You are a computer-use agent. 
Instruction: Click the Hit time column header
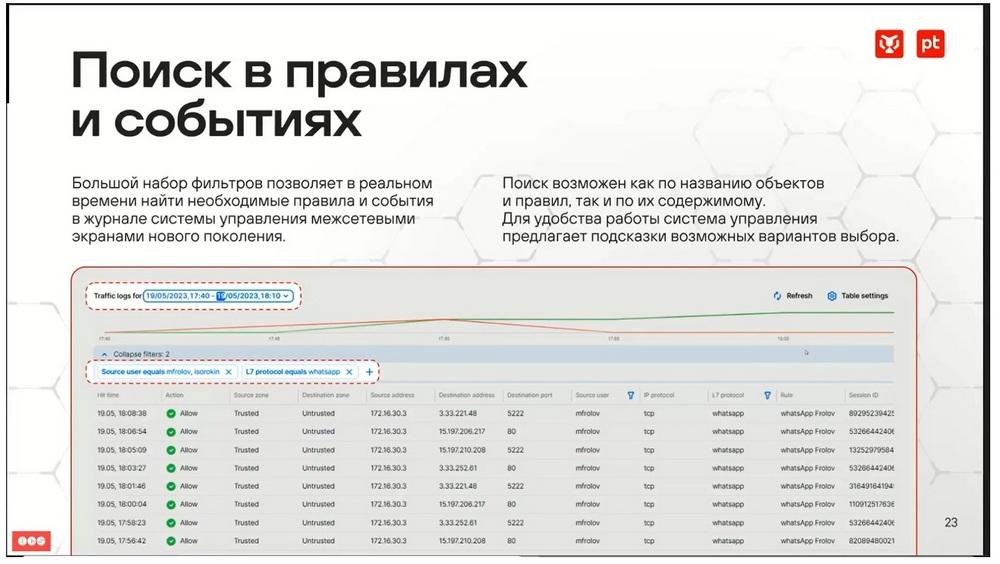pos(108,396)
